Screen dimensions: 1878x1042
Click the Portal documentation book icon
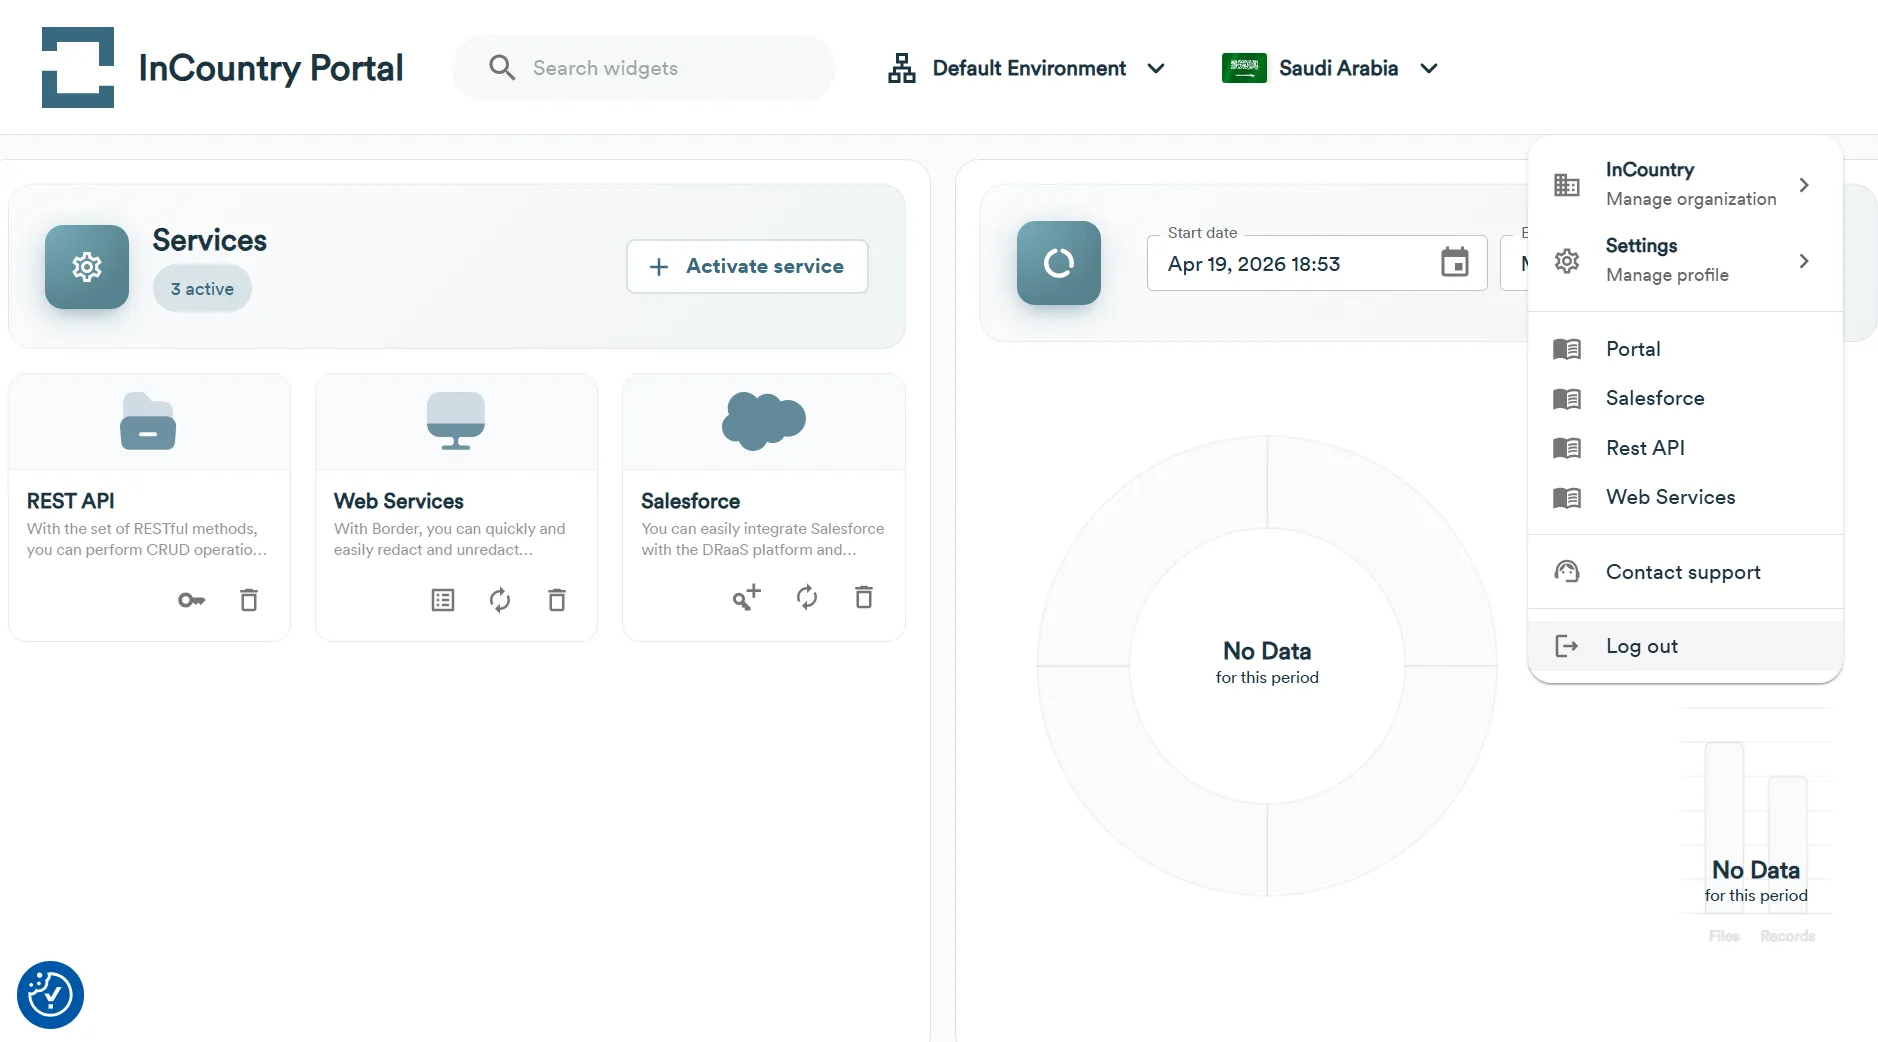tap(1567, 349)
